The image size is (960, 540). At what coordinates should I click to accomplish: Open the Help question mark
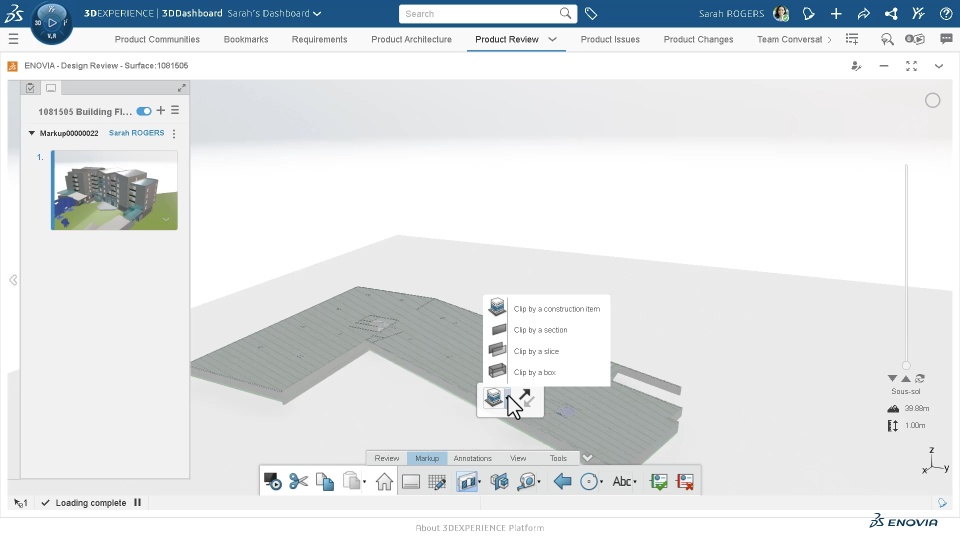point(946,13)
